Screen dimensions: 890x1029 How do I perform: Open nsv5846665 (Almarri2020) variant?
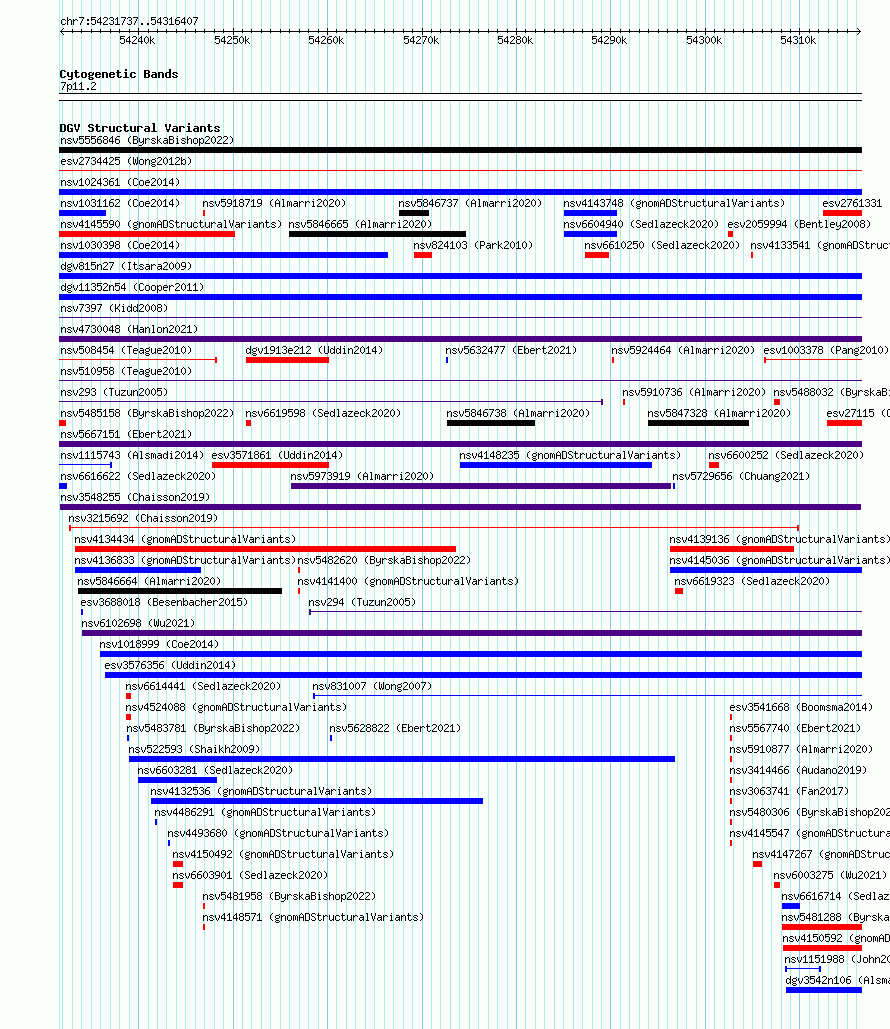[x=360, y=224]
